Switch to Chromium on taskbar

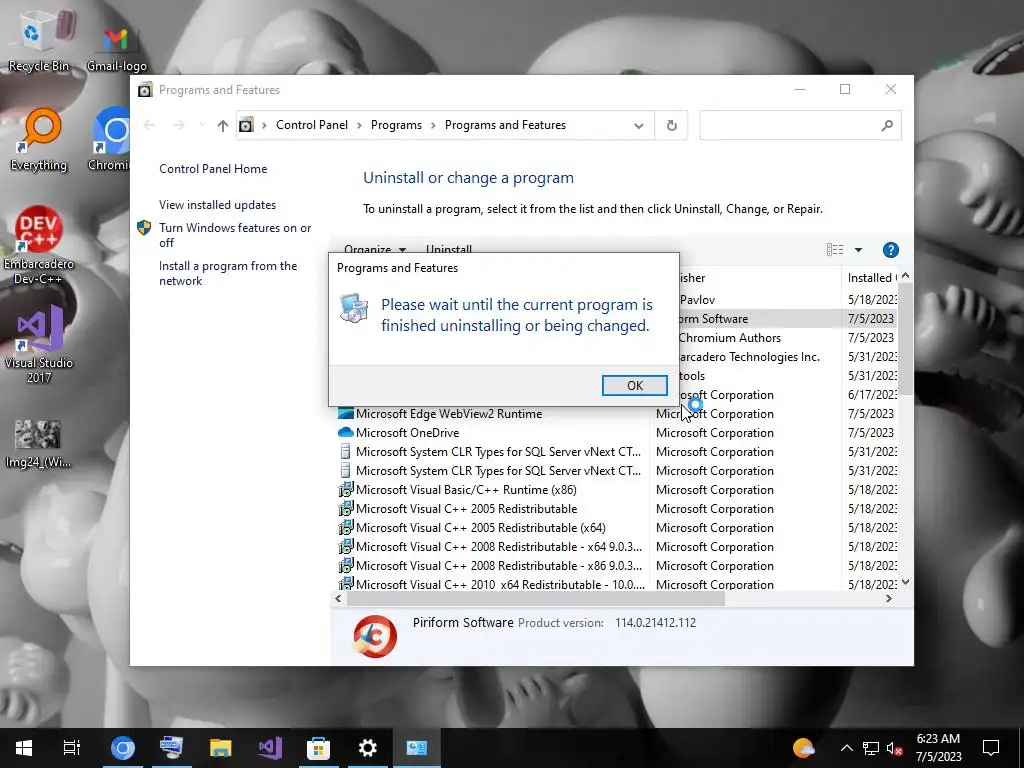pyautogui.click(x=122, y=748)
